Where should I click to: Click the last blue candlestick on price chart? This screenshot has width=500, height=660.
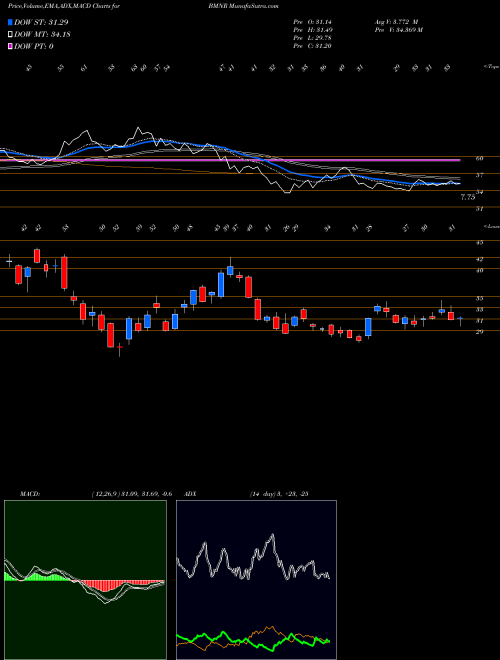coord(460,319)
